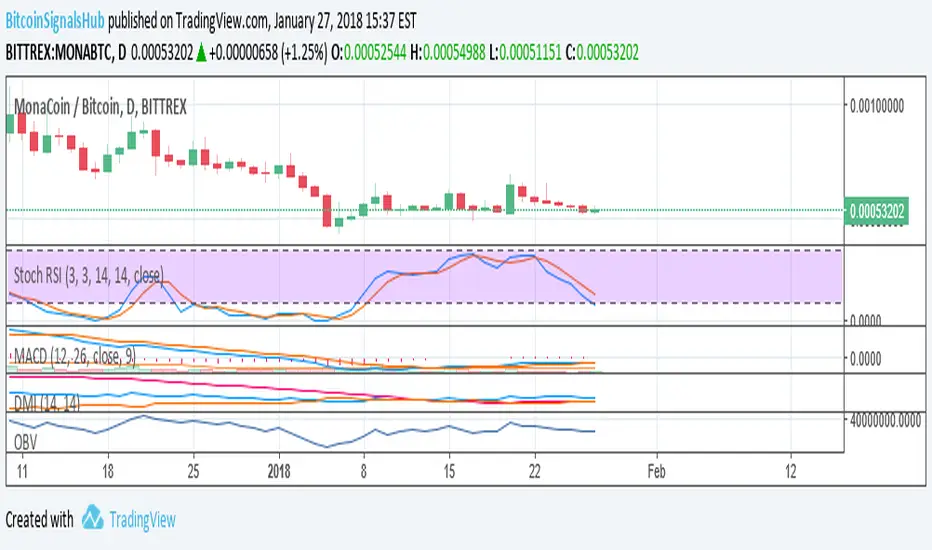Open the BitcoinSignalsHub author link
The image size is (932, 550).
[x=55, y=21]
